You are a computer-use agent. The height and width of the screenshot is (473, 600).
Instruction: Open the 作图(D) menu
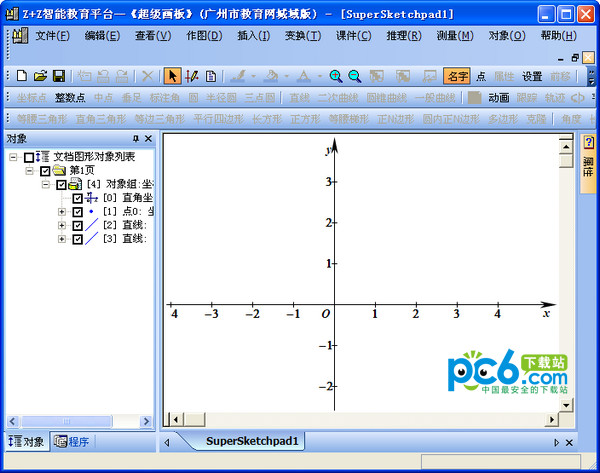tap(204, 36)
